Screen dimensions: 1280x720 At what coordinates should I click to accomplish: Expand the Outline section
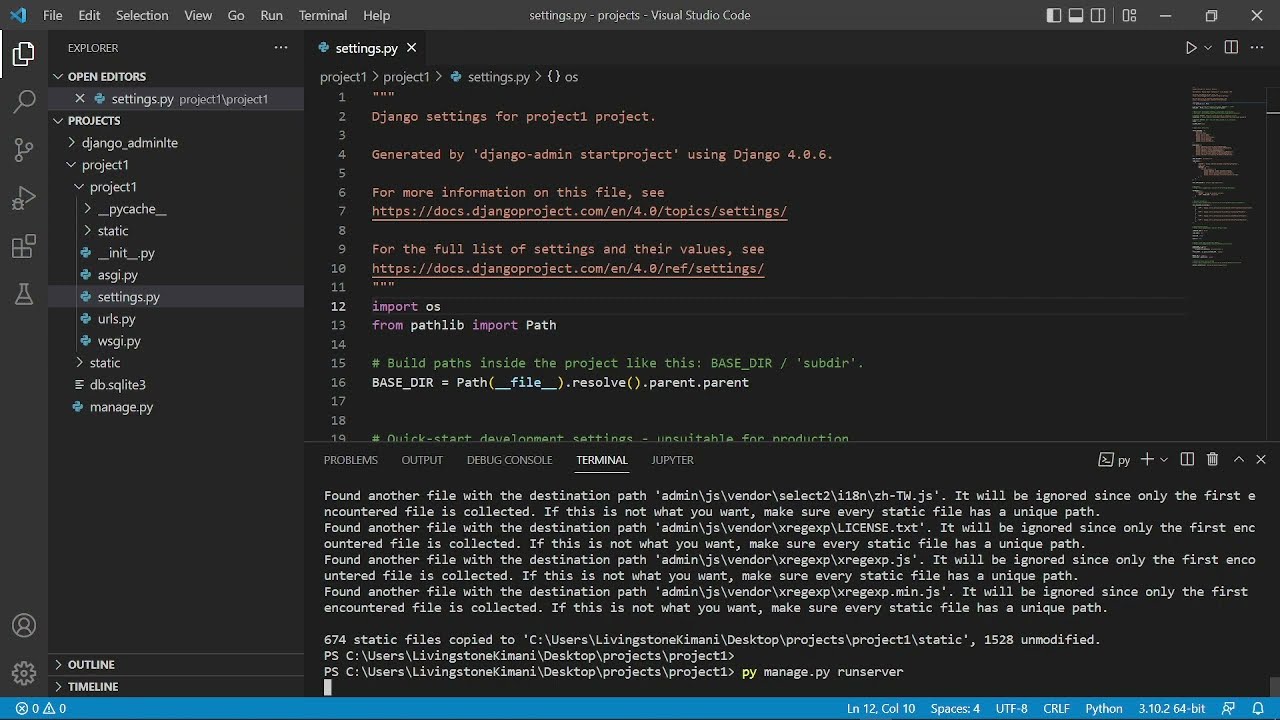176,664
